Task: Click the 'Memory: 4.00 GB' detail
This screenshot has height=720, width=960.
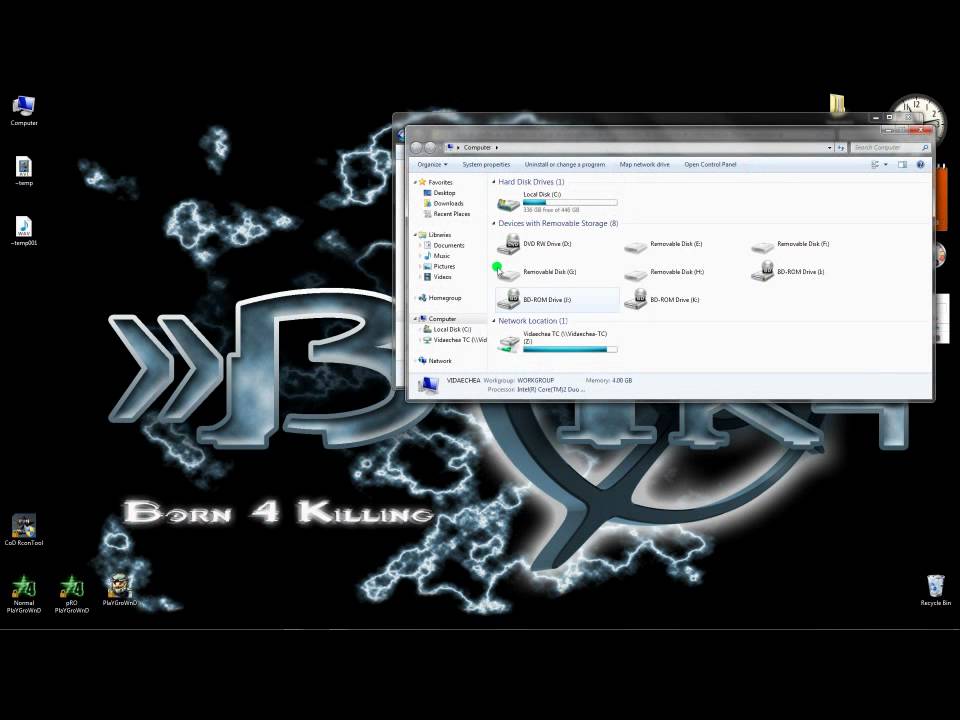Action: pyautogui.click(x=609, y=380)
